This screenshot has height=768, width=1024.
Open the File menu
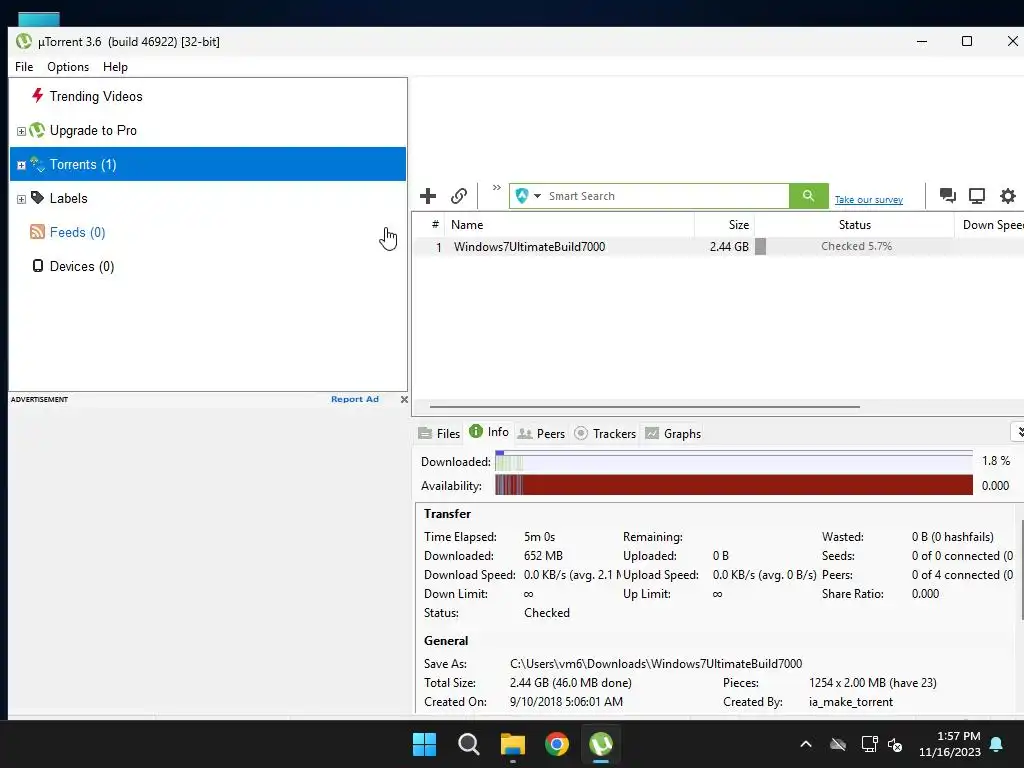tap(24, 67)
